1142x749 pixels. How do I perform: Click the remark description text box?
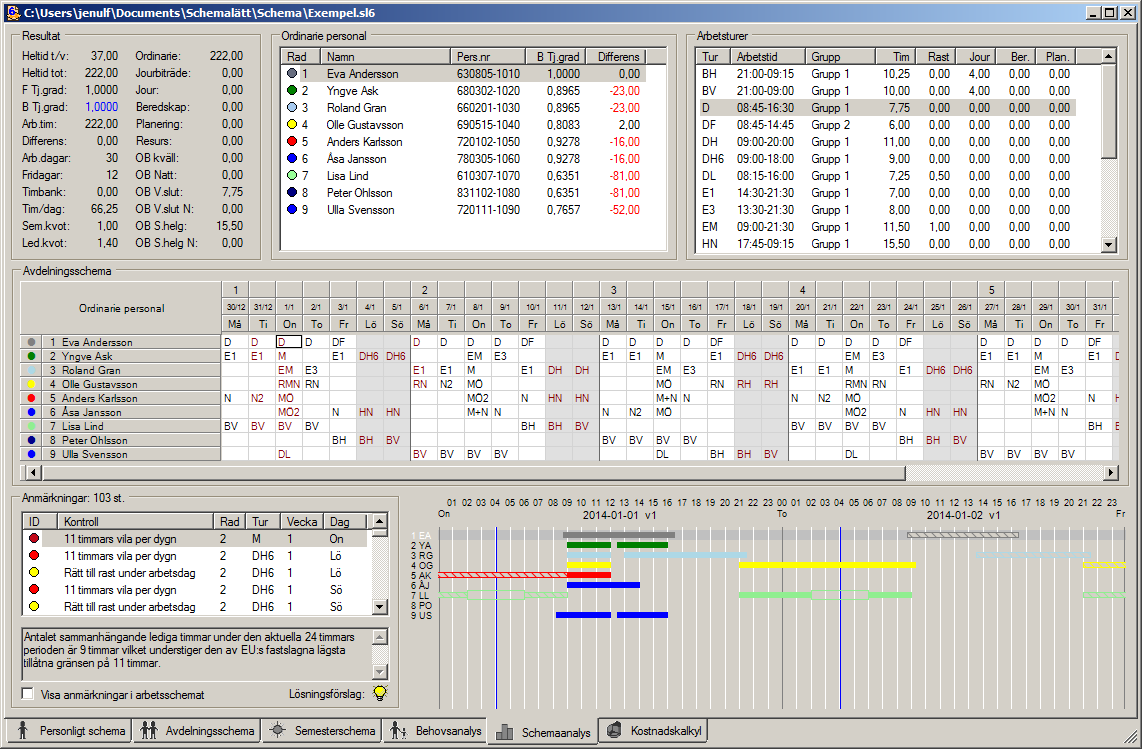(x=197, y=654)
